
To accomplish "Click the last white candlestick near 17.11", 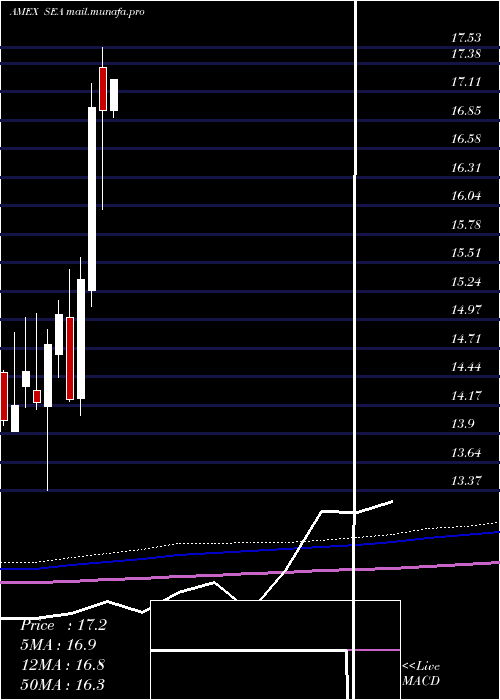I will pyautogui.click(x=114, y=95).
